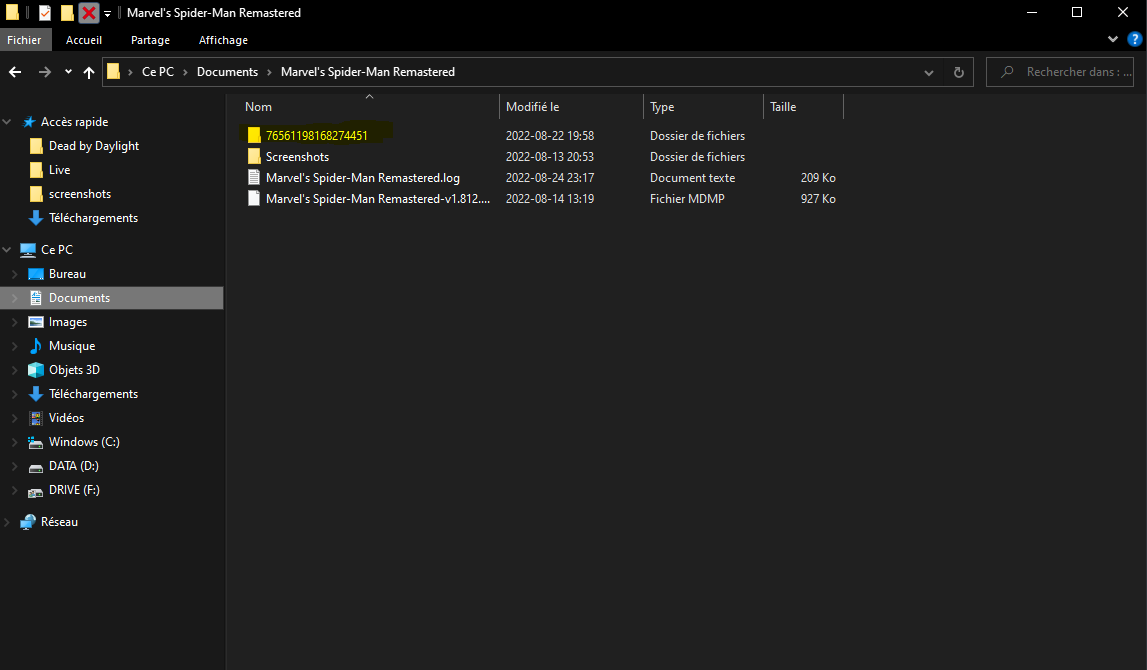Expand the Windows (C:) drive node
The width and height of the screenshot is (1147, 670).
point(15,443)
